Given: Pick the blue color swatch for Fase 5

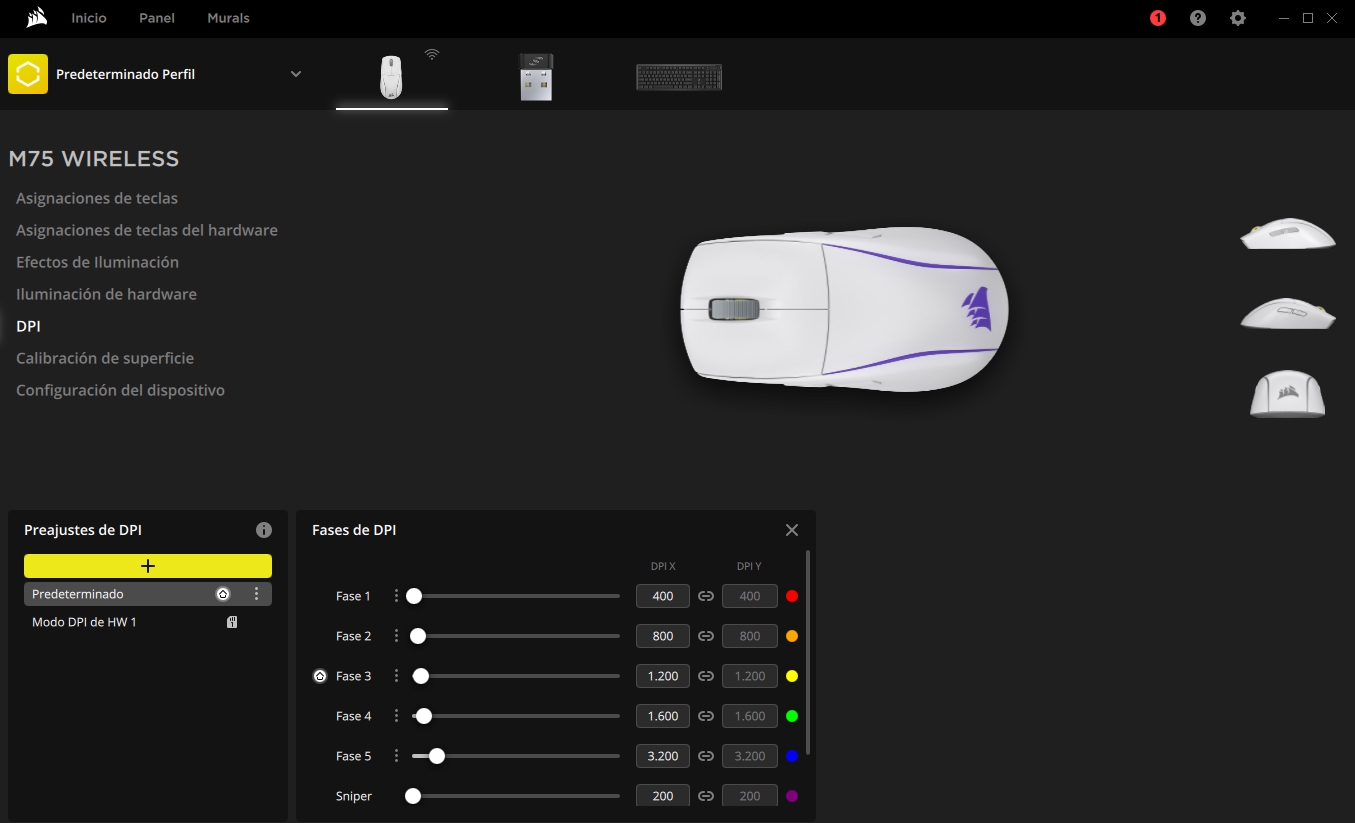Looking at the screenshot, I should (x=792, y=756).
